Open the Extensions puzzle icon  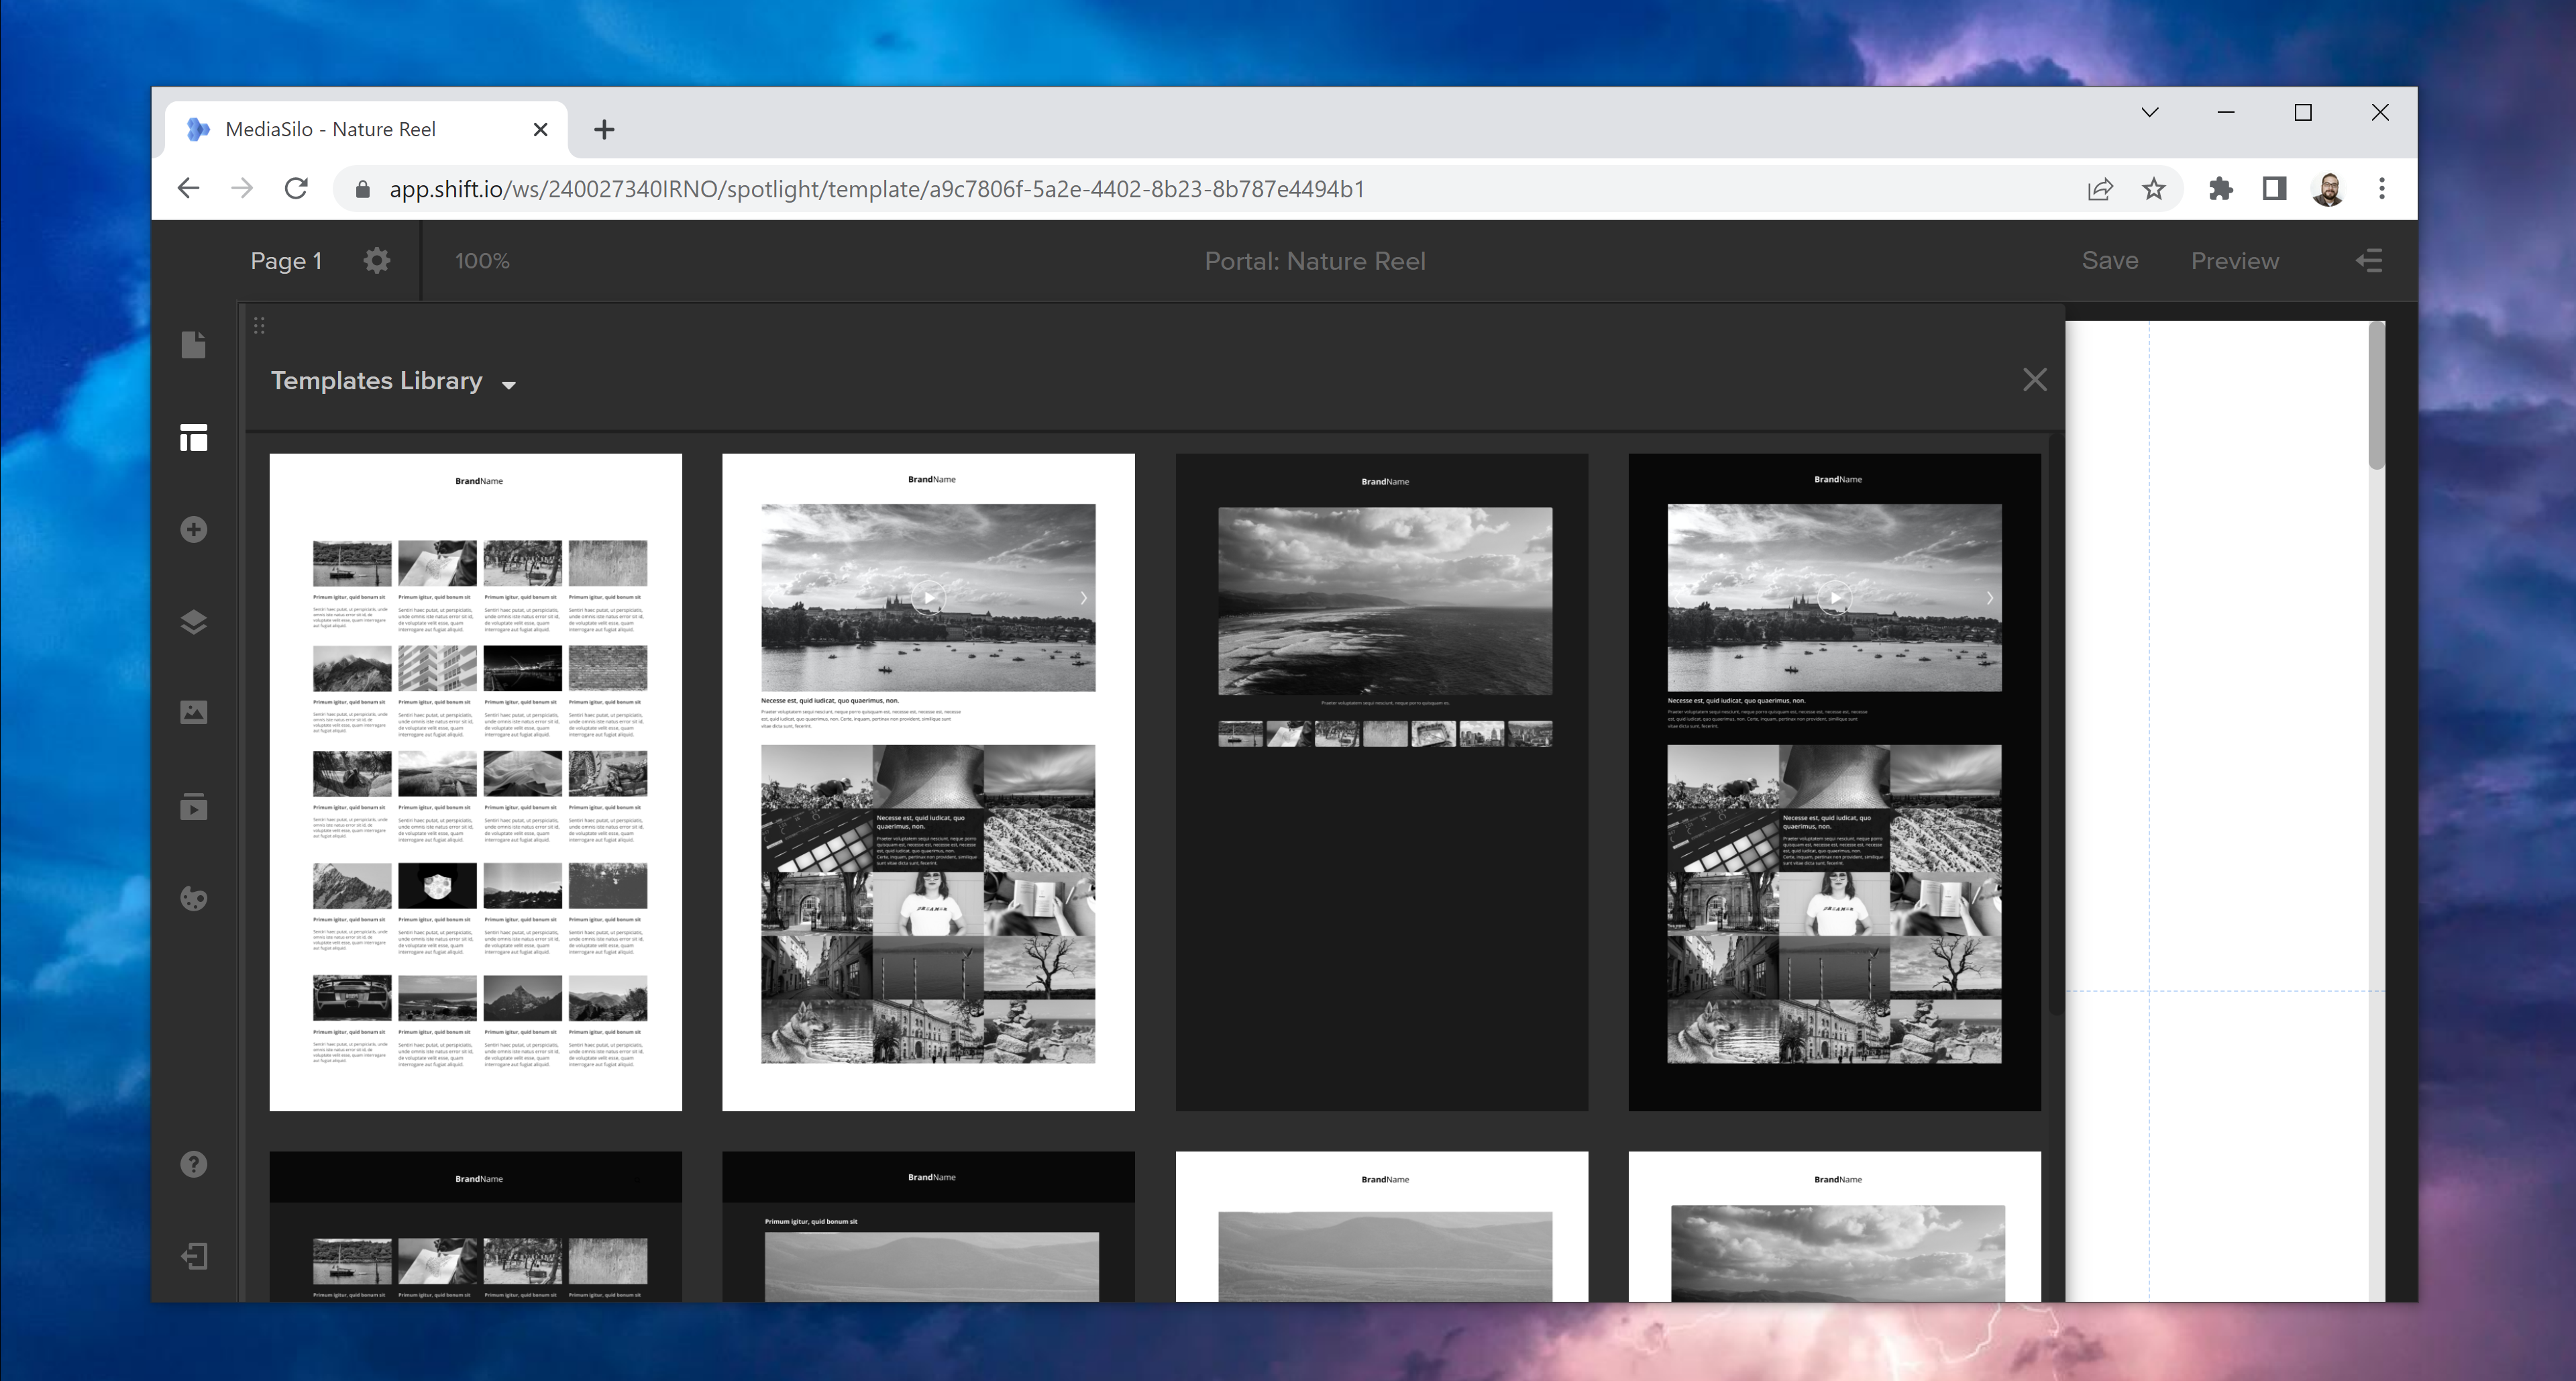pos(2221,189)
